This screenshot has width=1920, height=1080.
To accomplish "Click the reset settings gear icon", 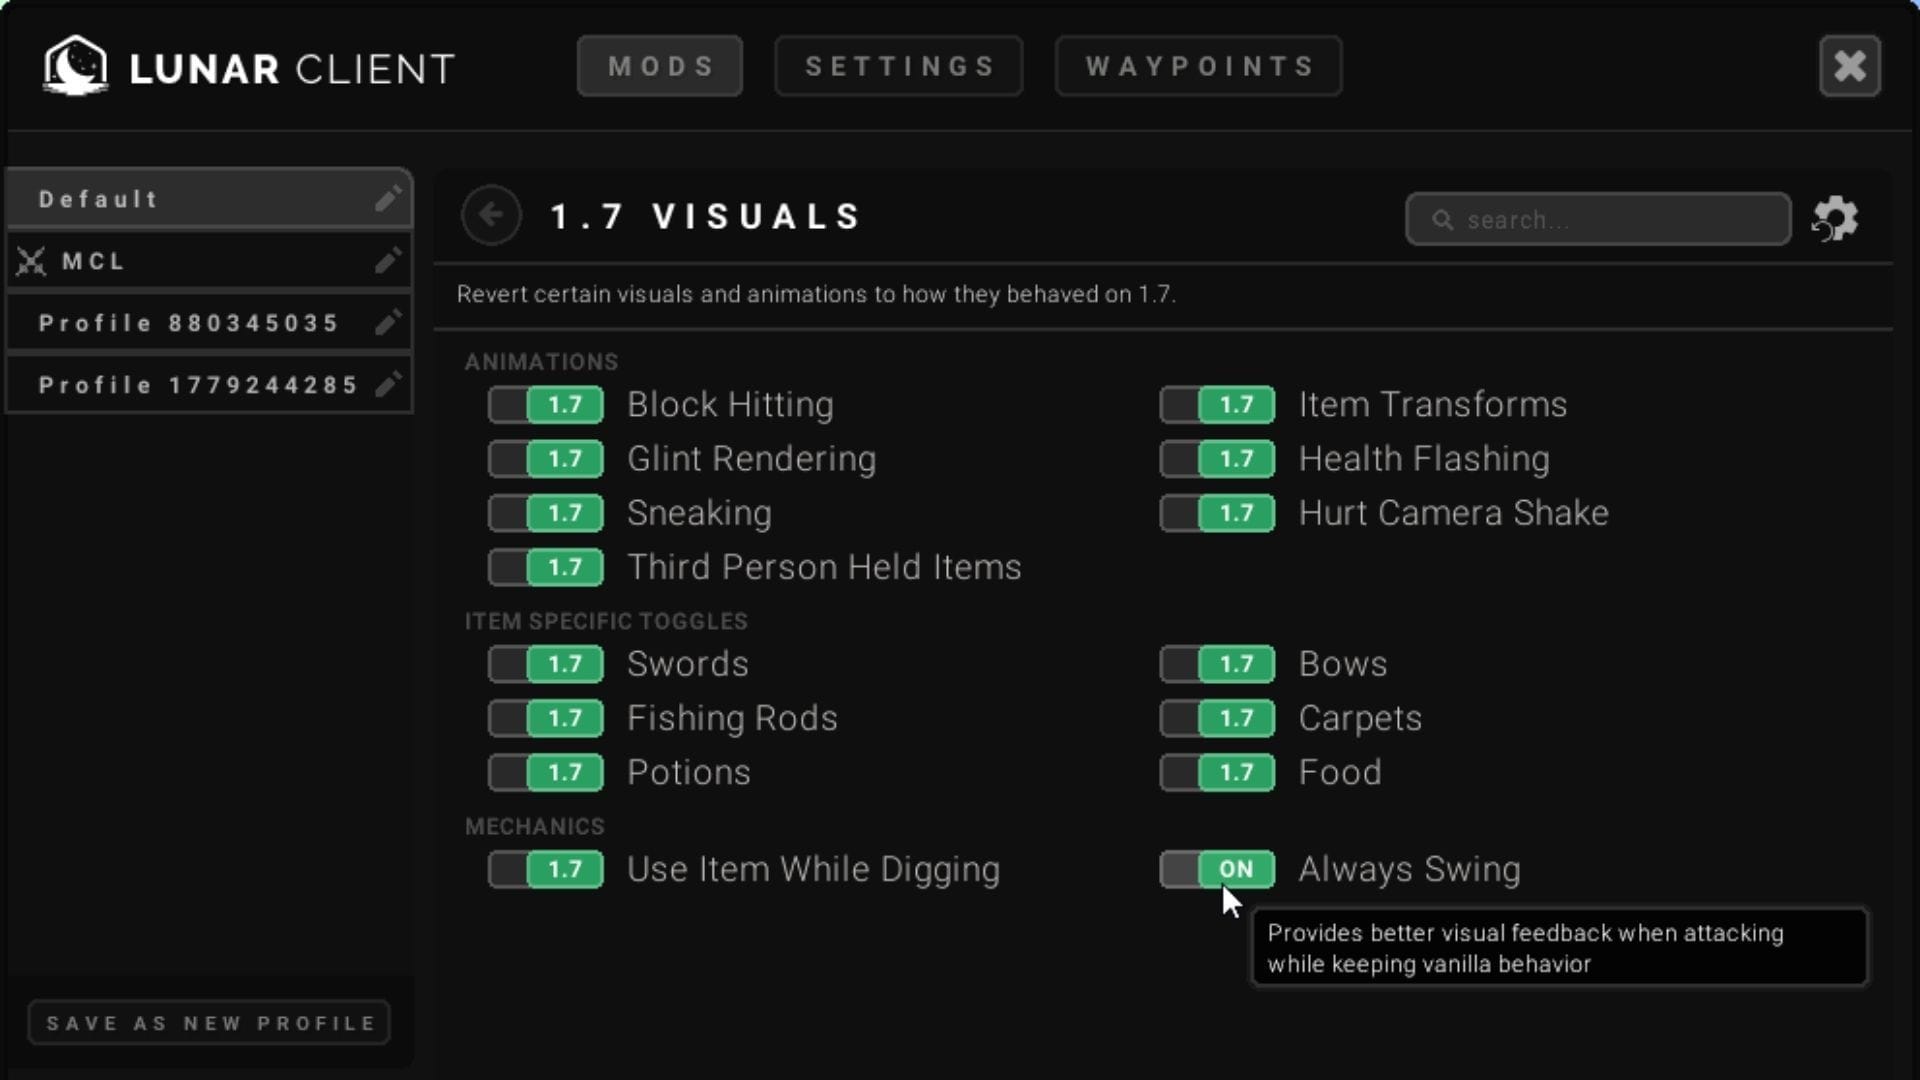I will coord(1835,218).
